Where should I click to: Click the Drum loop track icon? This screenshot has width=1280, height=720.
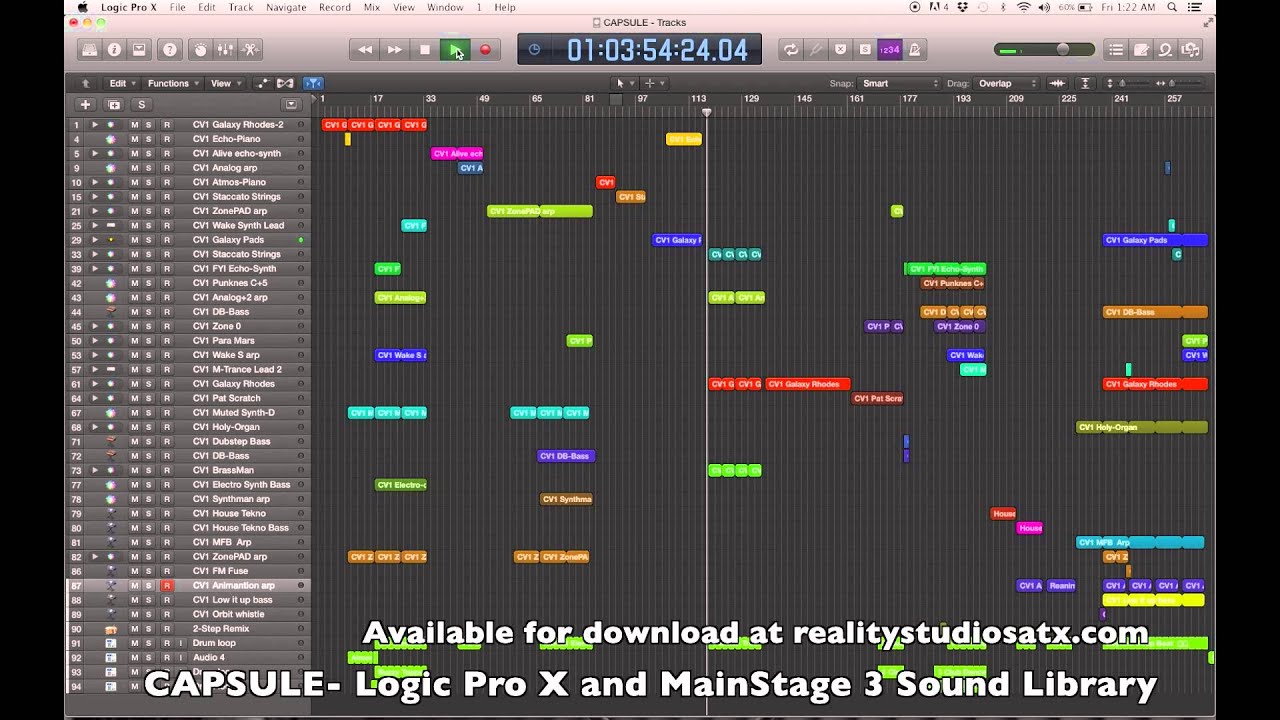110,643
